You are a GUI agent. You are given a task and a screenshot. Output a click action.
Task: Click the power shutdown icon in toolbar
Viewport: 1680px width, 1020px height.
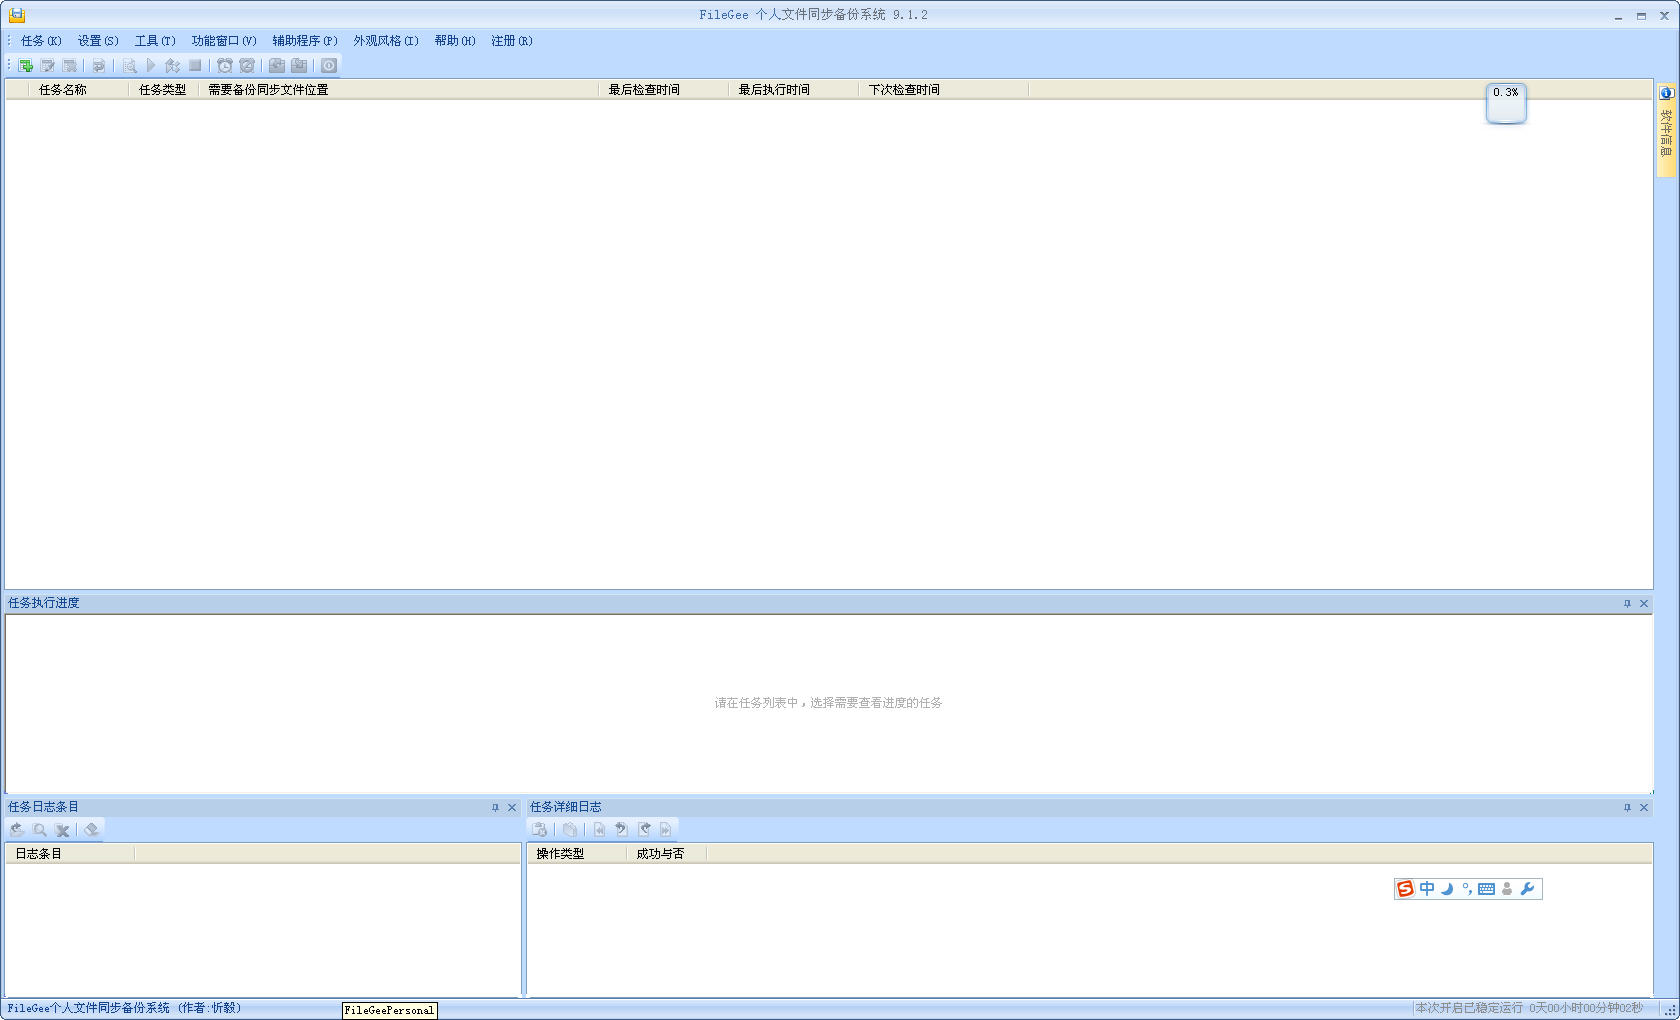(x=329, y=66)
